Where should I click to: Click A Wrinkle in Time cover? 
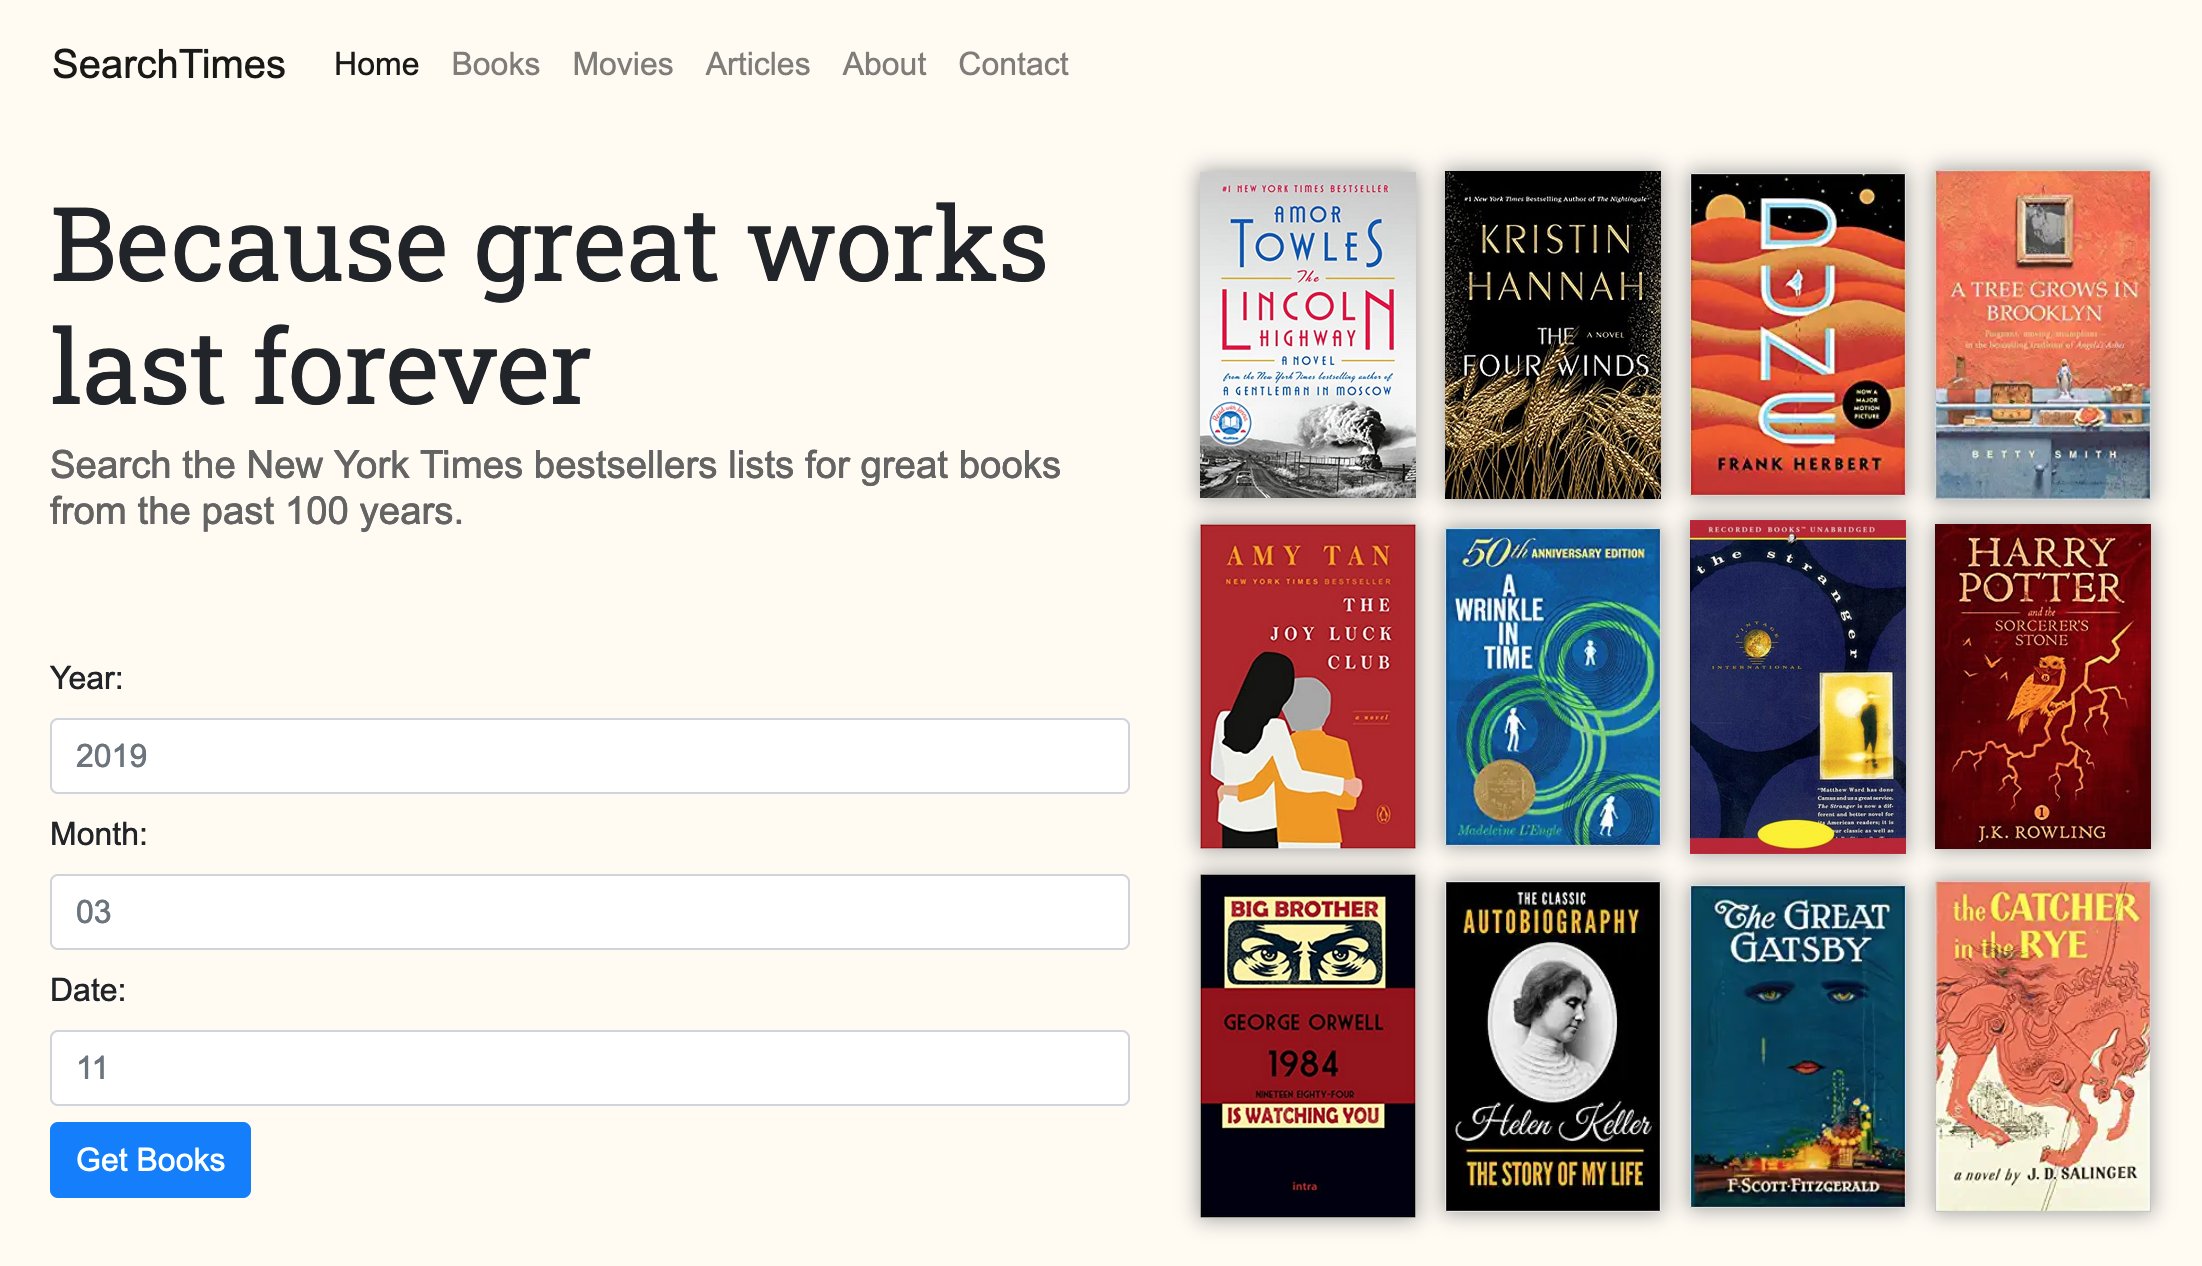pos(1553,686)
